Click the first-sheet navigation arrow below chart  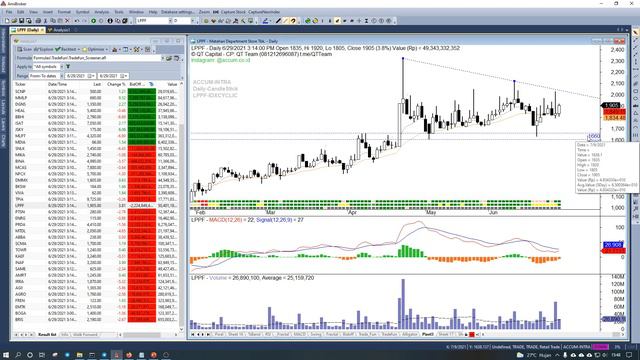pyautogui.click(x=193, y=334)
